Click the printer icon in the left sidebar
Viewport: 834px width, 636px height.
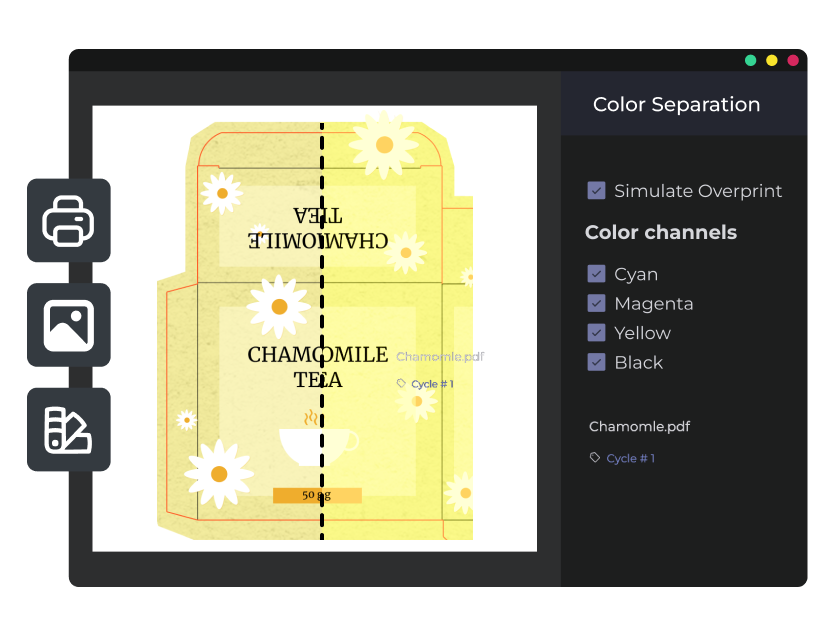click(68, 220)
